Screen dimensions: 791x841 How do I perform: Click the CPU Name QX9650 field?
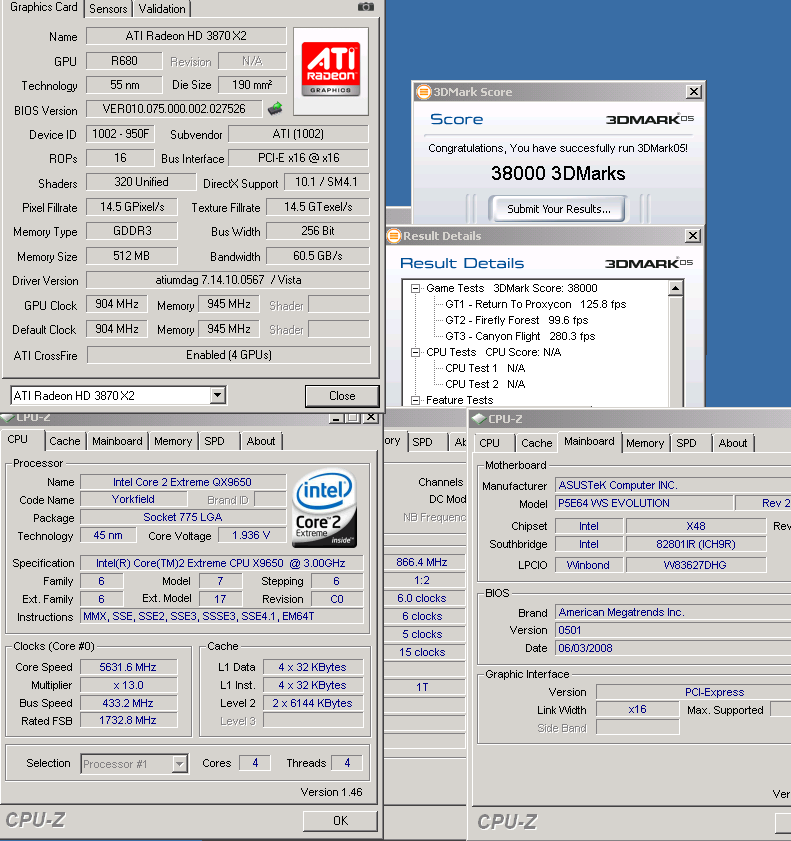(182, 482)
